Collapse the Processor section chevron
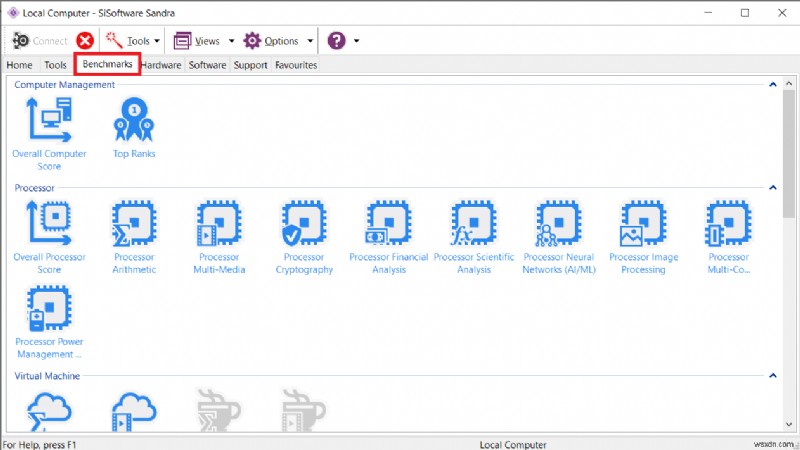 (x=772, y=188)
